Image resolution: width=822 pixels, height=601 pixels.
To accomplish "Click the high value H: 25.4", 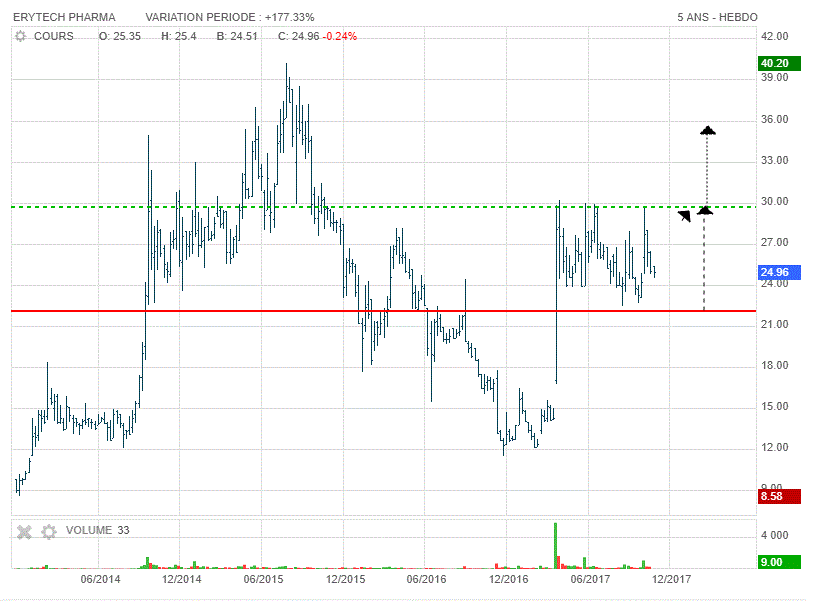I will point(179,36).
